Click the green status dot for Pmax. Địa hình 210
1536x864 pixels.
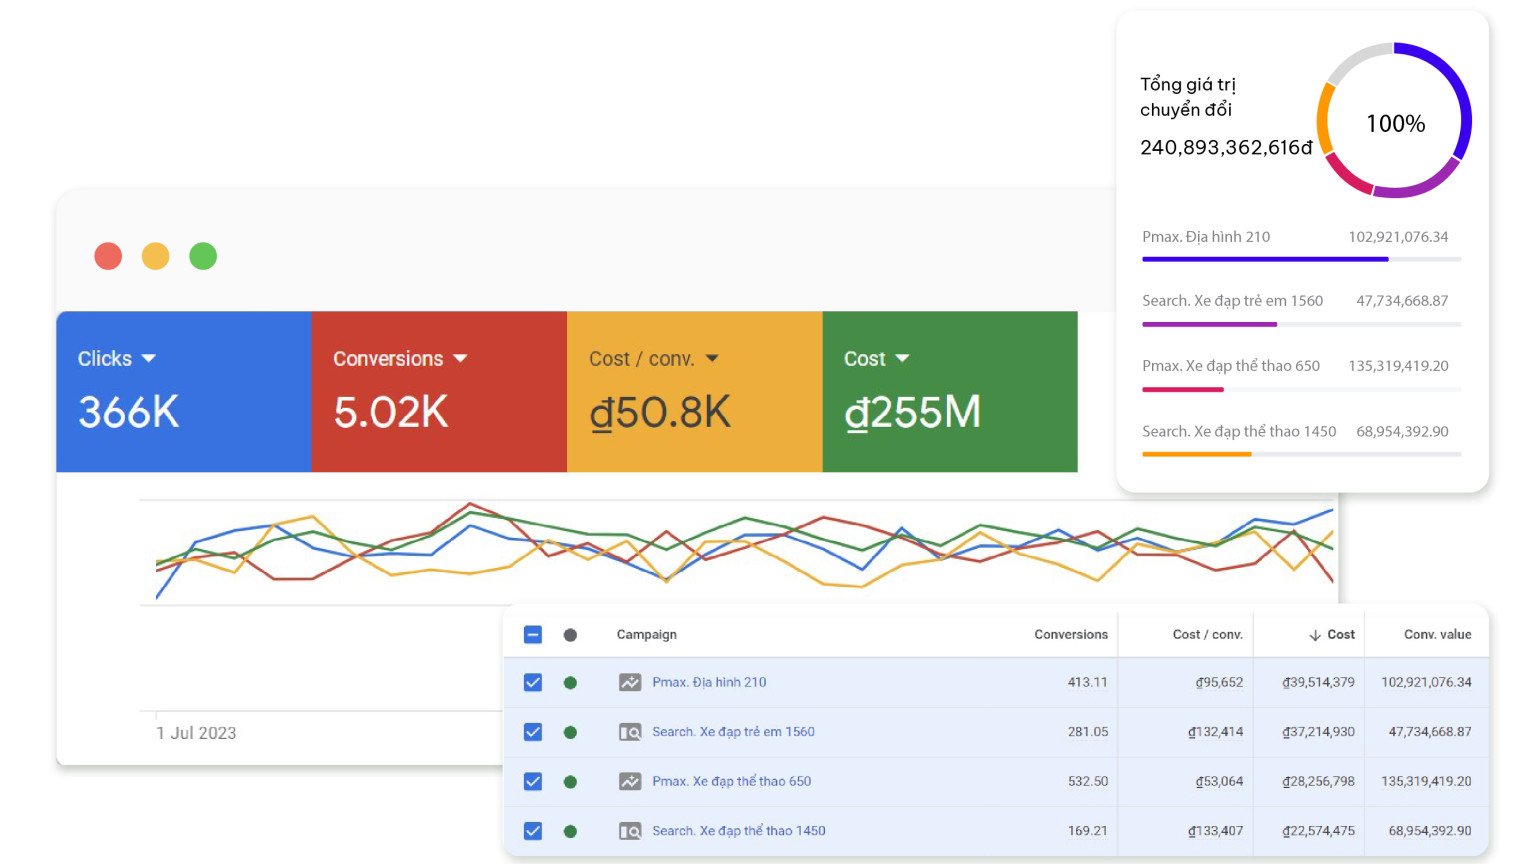(570, 683)
